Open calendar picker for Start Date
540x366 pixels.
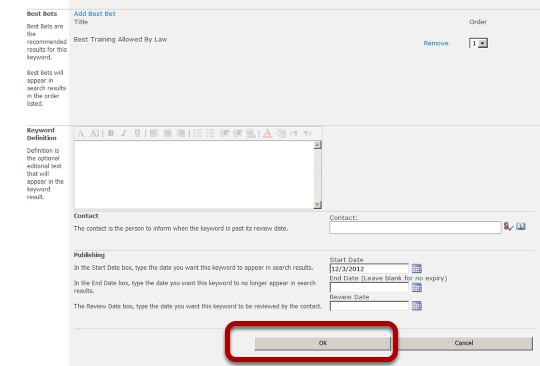click(417, 268)
